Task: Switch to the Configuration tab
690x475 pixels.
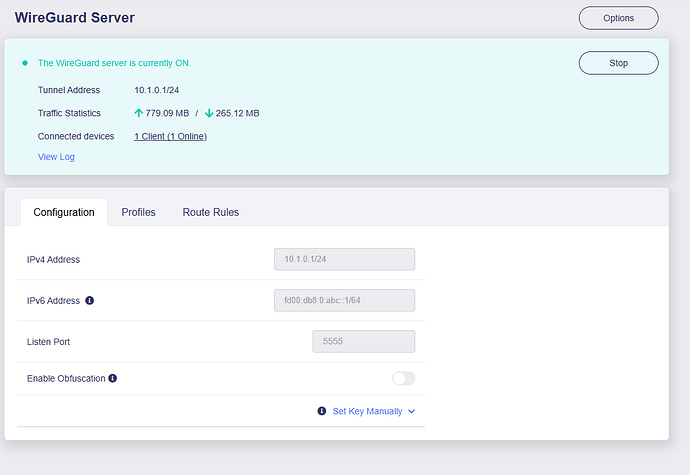Action: (x=64, y=212)
